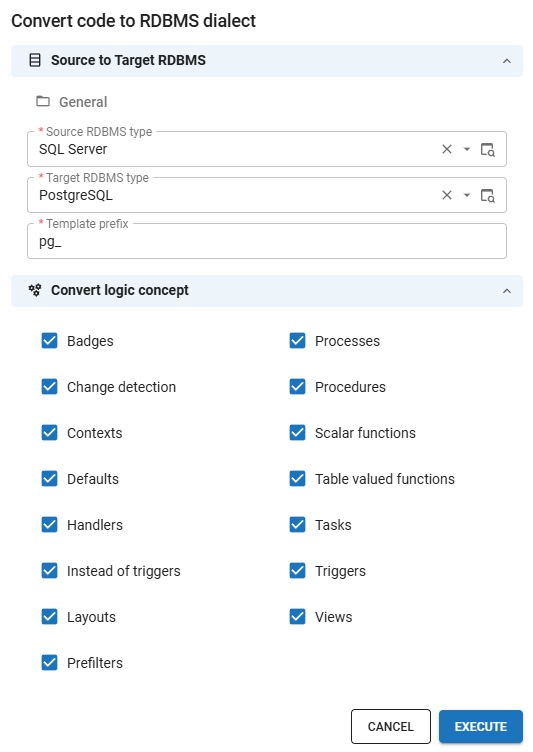The height and width of the screenshot is (752, 533).
Task: Click the General folder icon
Action: pyautogui.click(x=43, y=101)
